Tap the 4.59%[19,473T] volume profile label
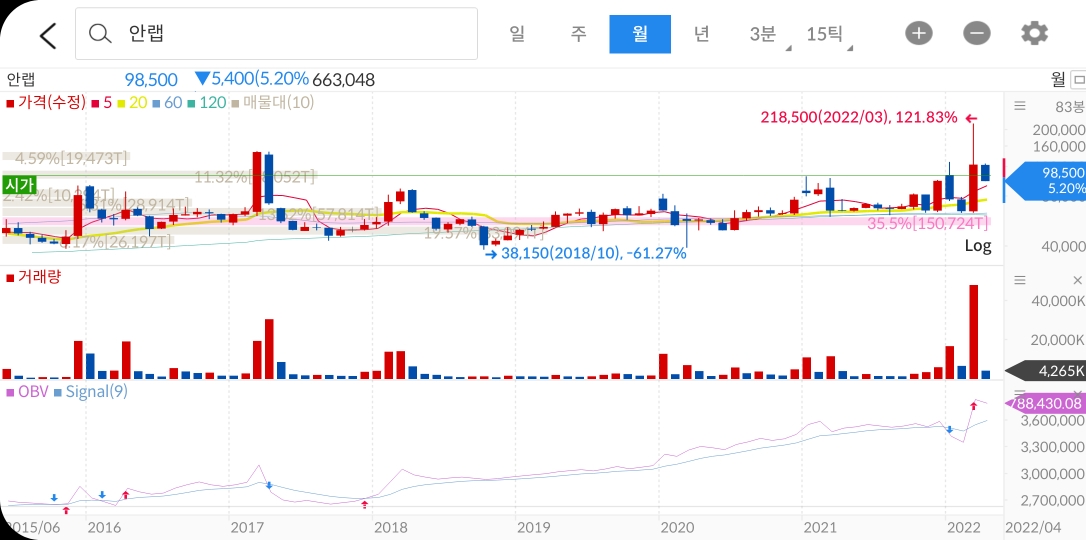 [71, 159]
